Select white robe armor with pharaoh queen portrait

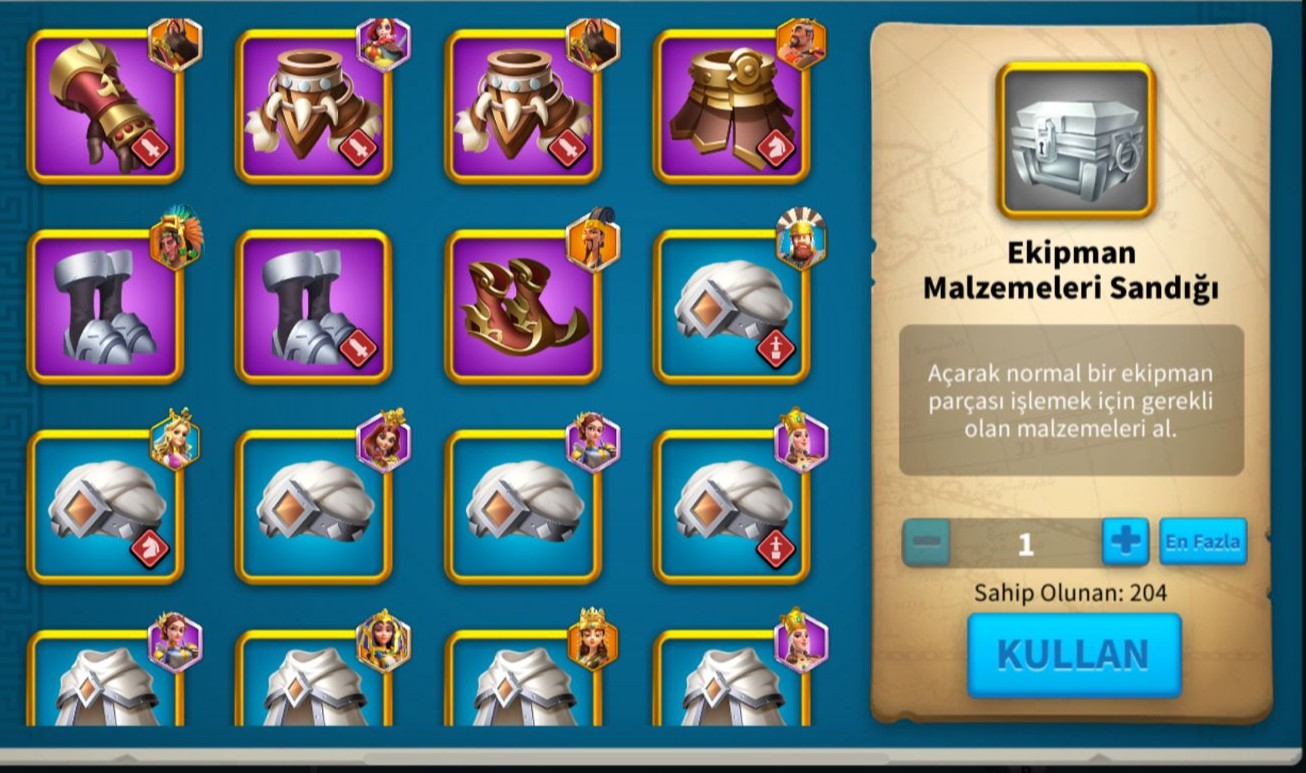pyautogui.click(x=314, y=678)
